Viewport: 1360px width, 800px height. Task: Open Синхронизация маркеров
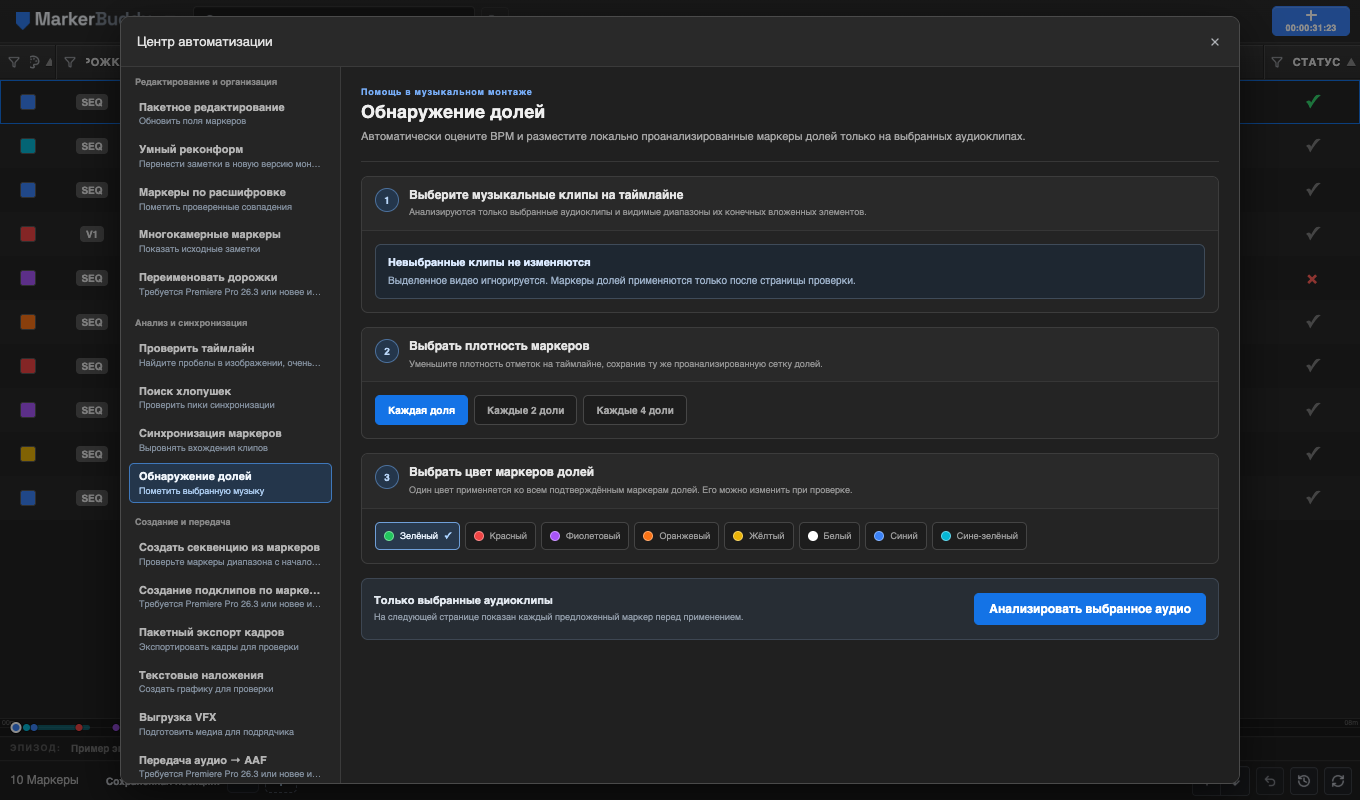(x=230, y=440)
